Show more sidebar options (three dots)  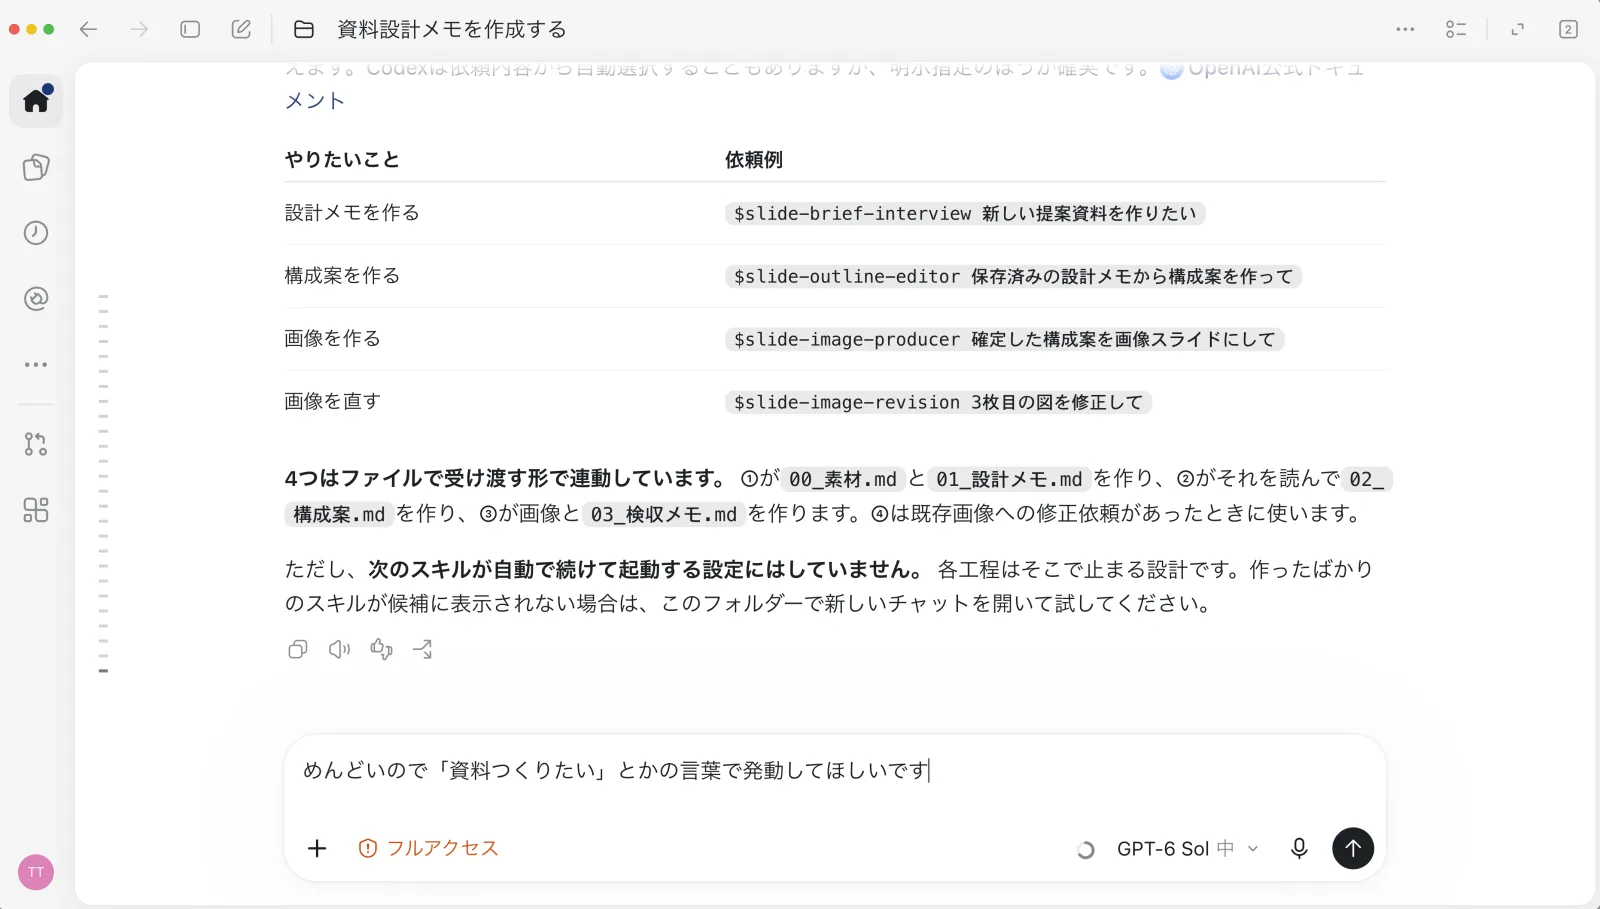[36, 365]
